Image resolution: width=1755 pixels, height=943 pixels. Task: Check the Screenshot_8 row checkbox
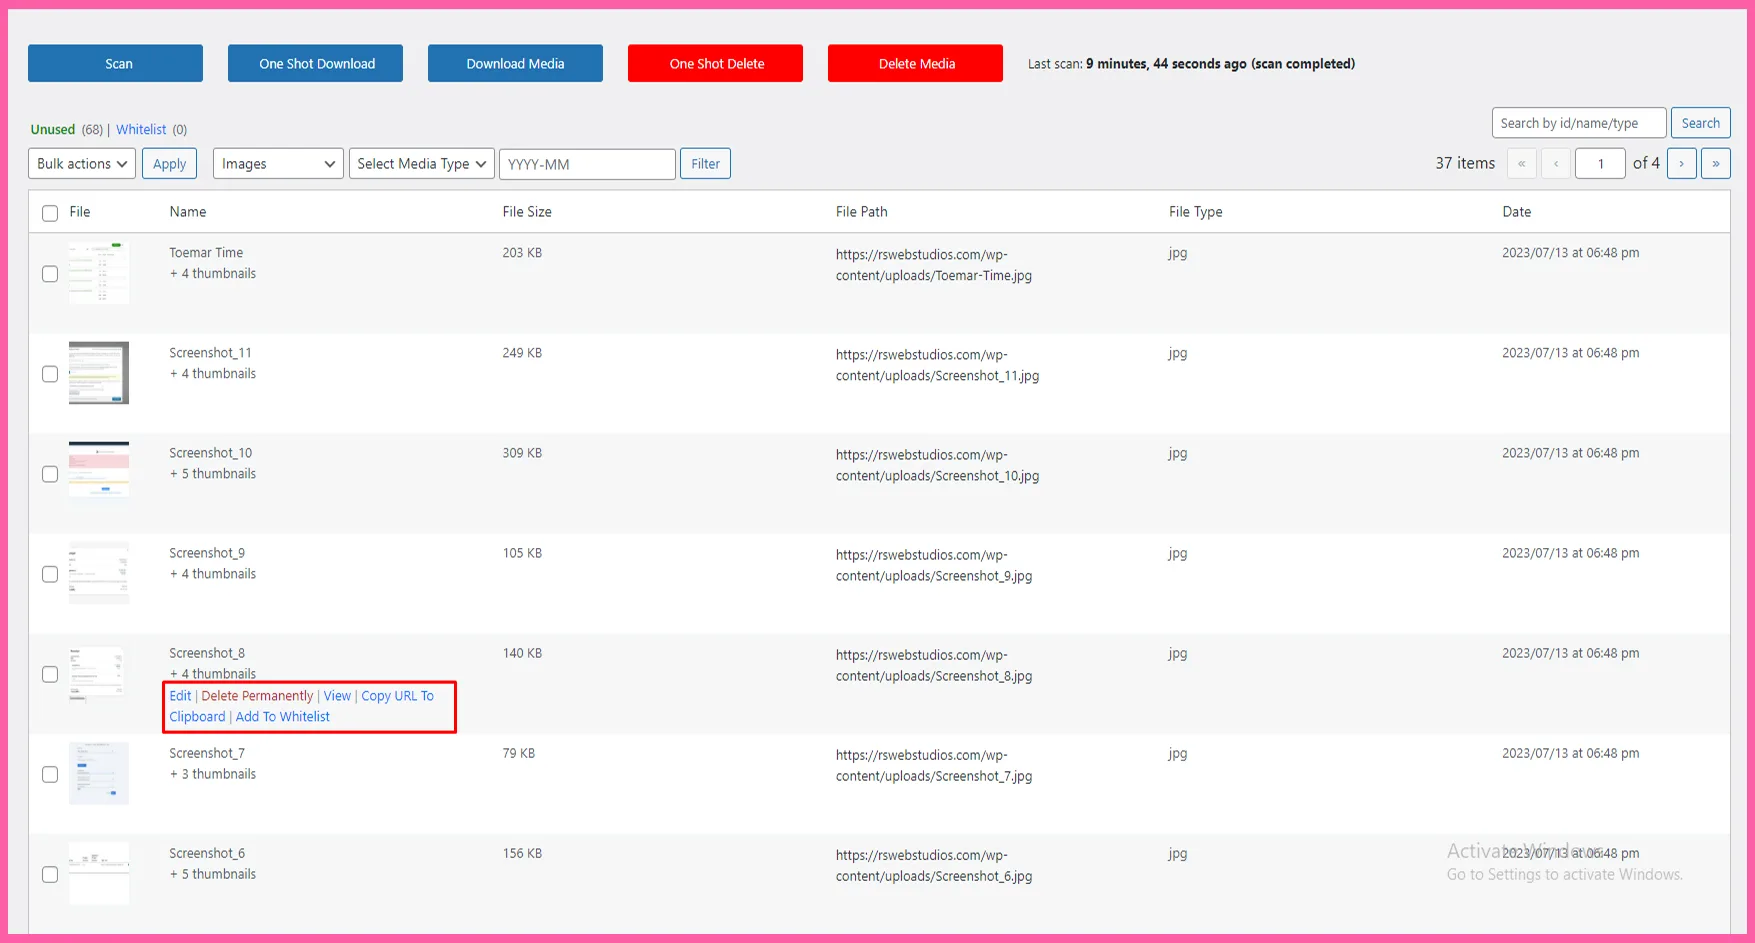click(x=50, y=674)
